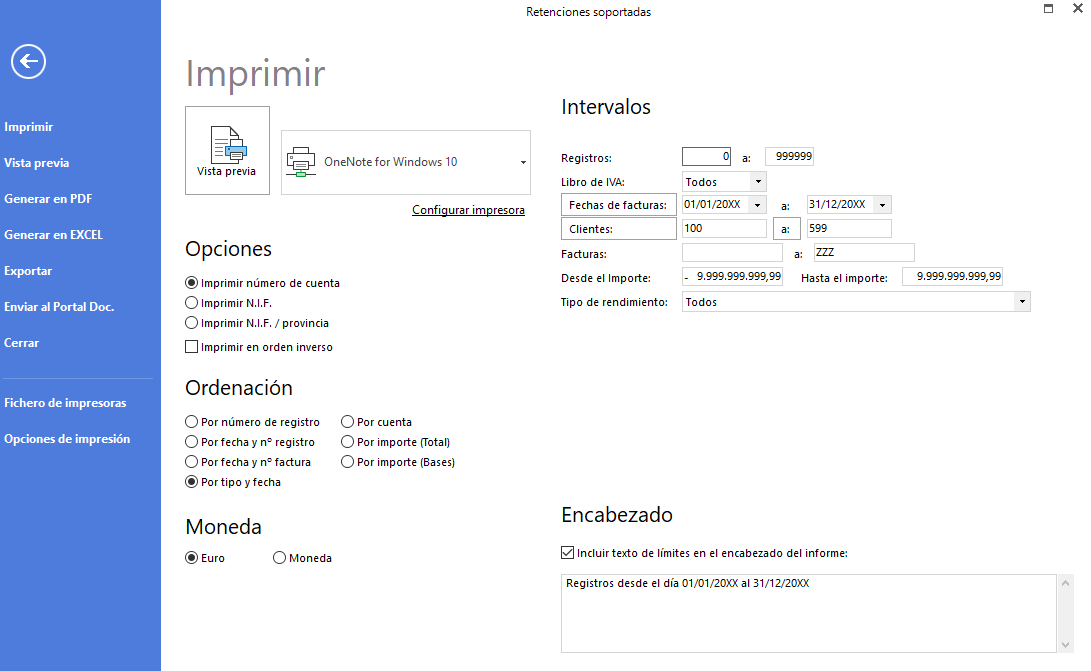Click header box scrollbar down arrow
1091x671 pixels.
tap(1065, 645)
